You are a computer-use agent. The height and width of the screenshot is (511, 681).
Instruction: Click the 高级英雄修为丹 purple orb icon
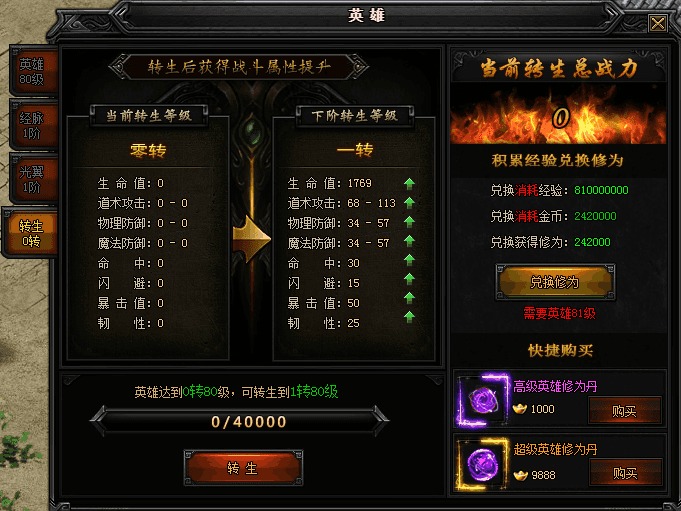(483, 400)
